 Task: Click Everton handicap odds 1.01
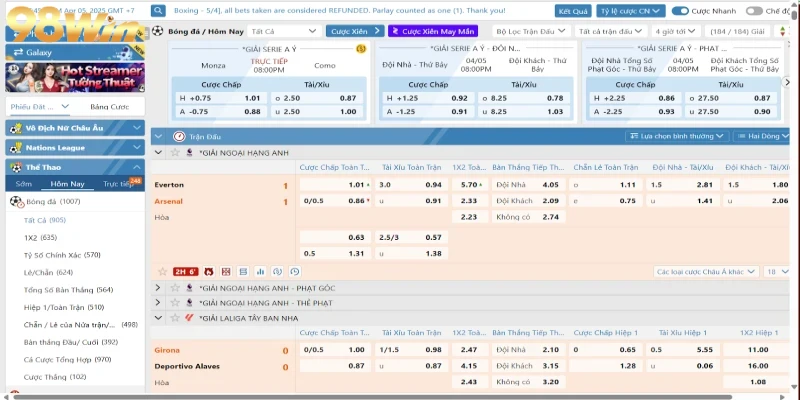(335, 185)
